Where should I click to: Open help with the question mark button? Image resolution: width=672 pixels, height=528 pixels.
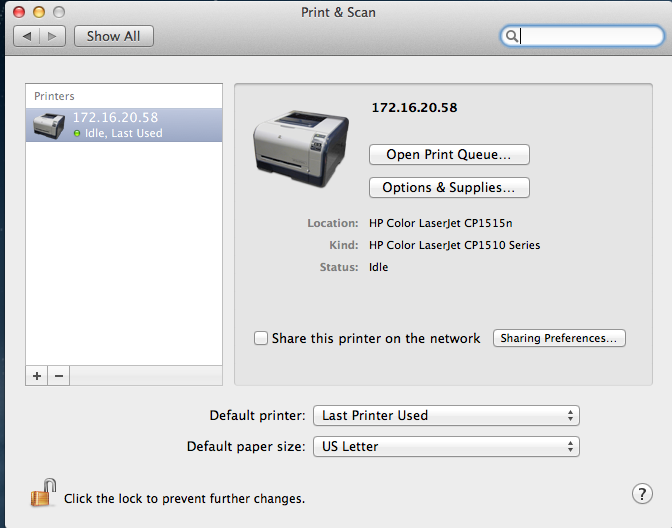coord(642,494)
